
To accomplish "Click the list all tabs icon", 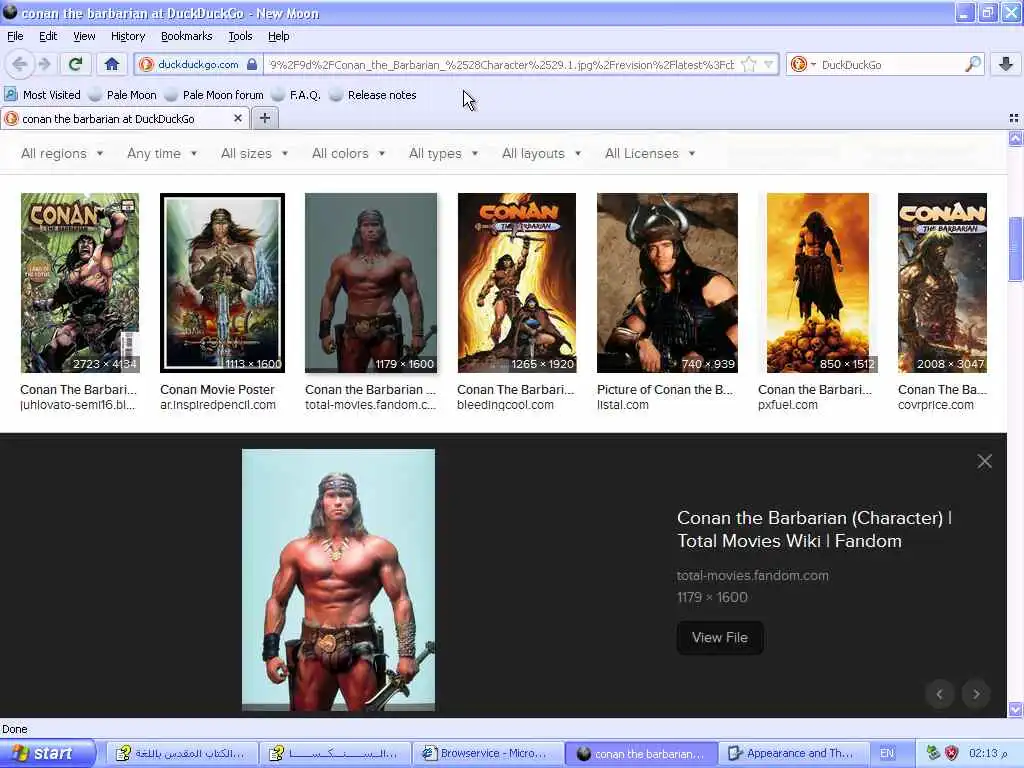I will point(1014,118).
